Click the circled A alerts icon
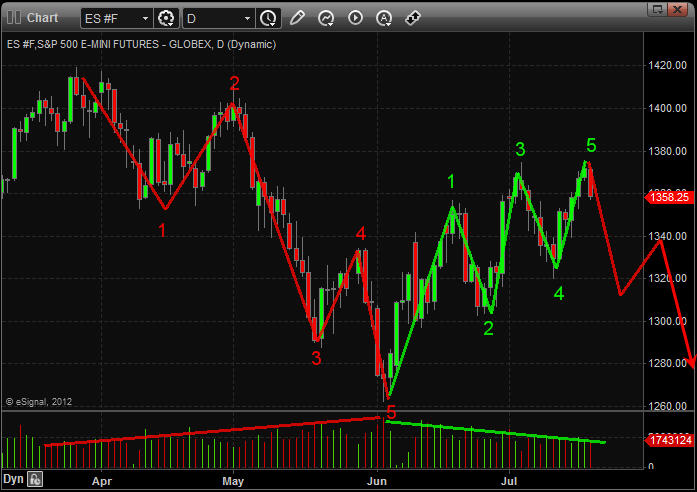Image resolution: width=697 pixels, height=492 pixels. [x=384, y=18]
